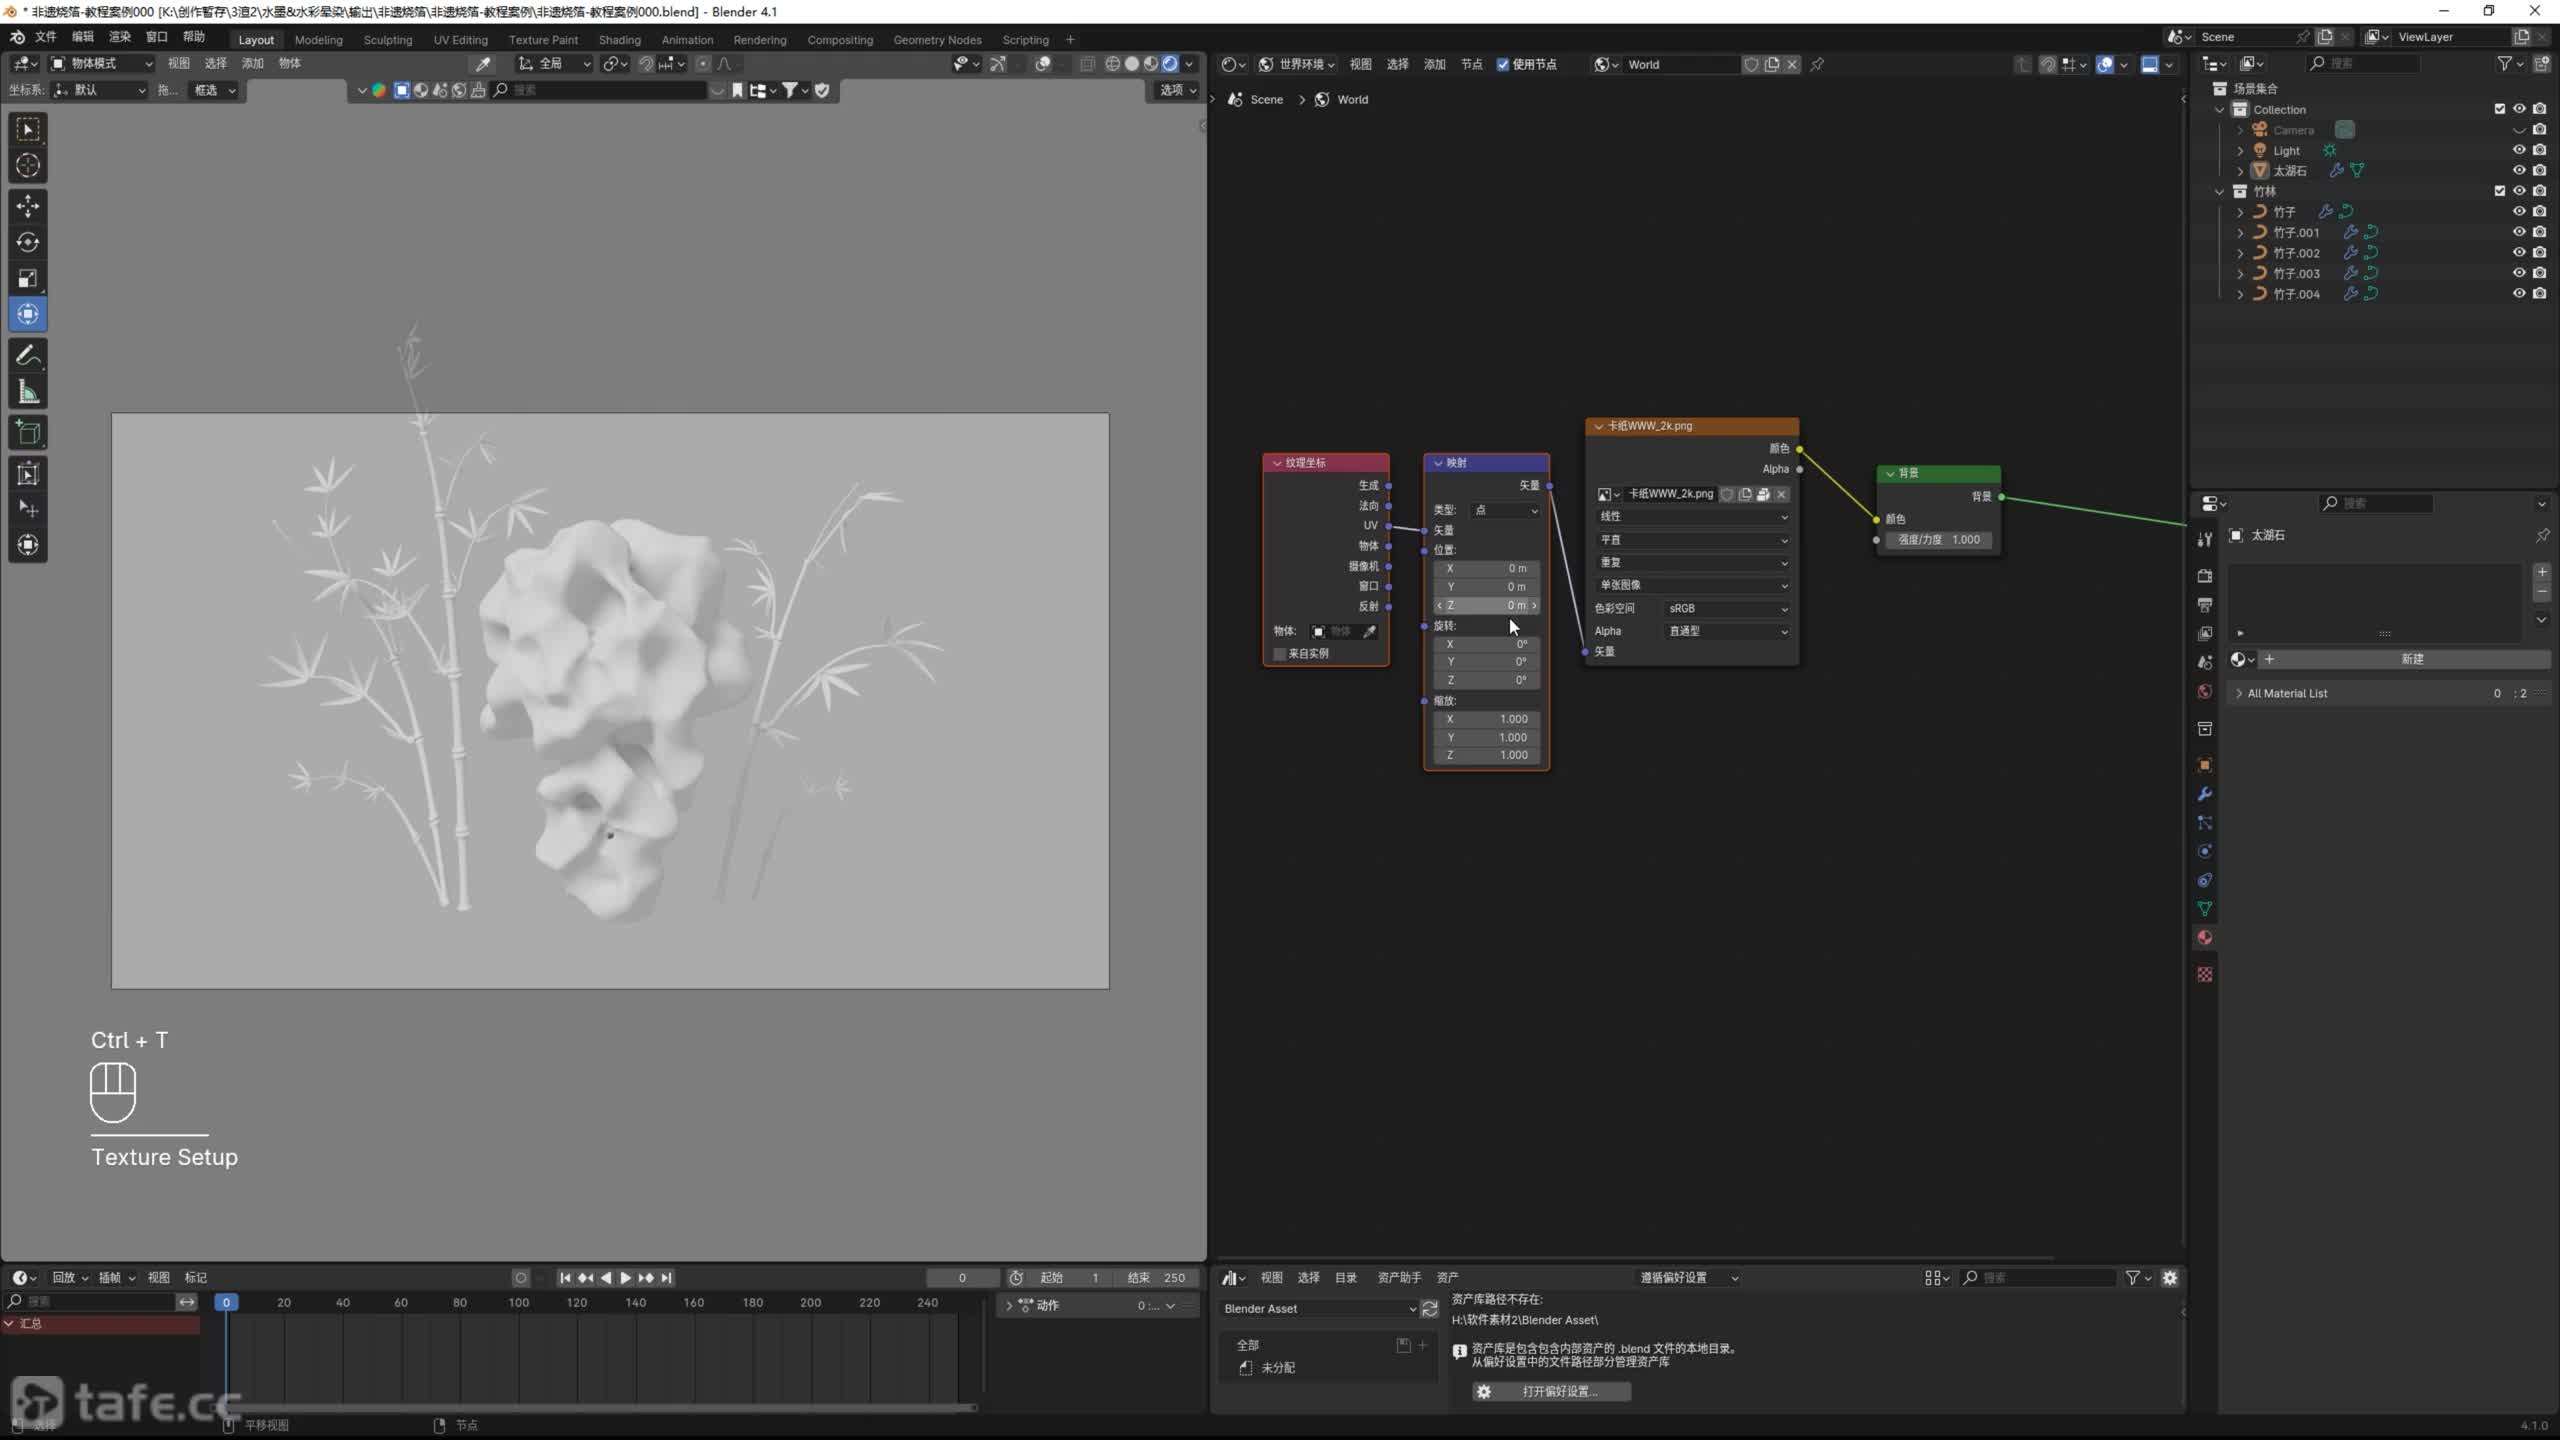The width and height of the screenshot is (2560, 1440).
Task: Activate the Annotate pencil tool
Action: point(28,356)
